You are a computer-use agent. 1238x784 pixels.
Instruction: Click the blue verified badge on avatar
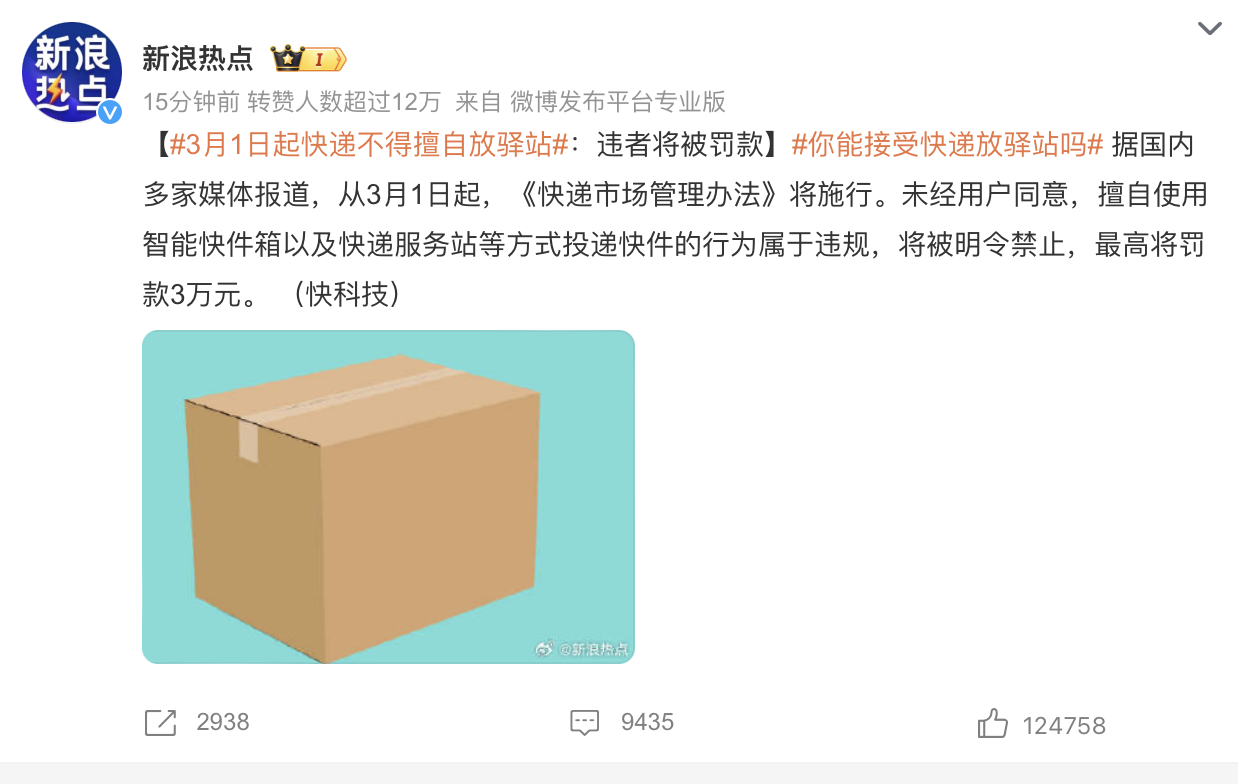110,111
